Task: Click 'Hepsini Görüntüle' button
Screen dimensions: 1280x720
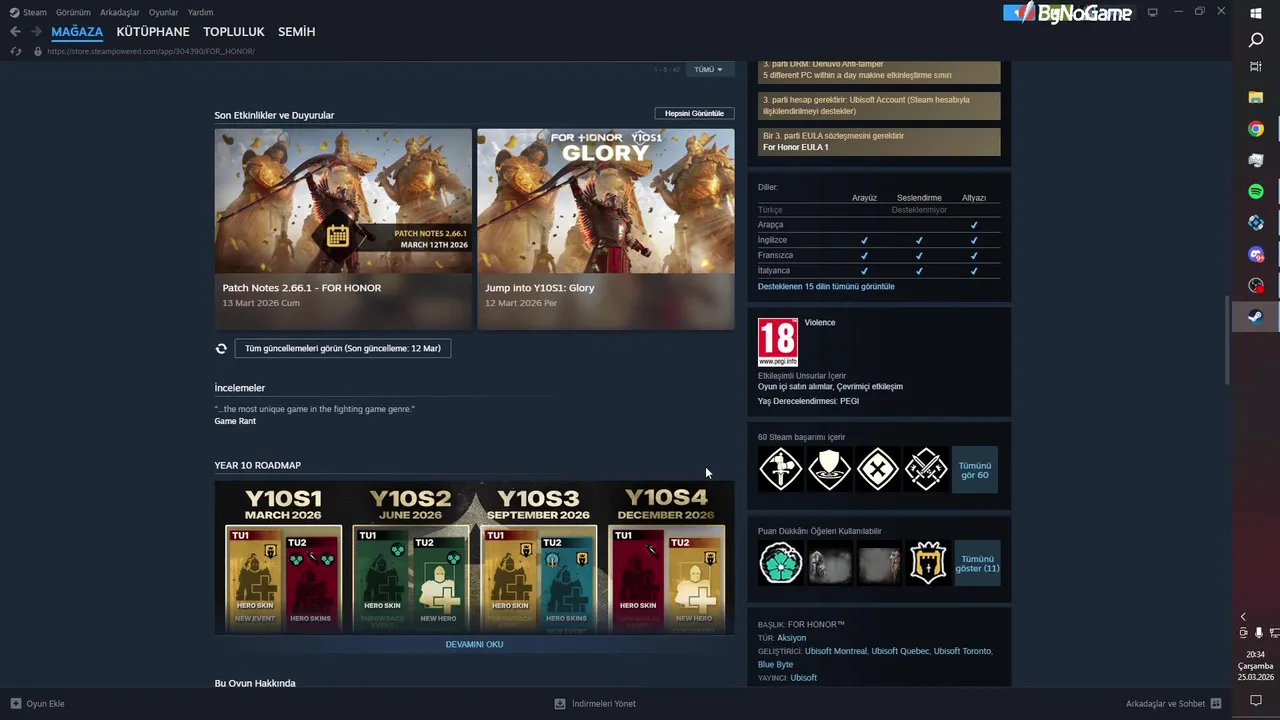Action: (x=694, y=113)
